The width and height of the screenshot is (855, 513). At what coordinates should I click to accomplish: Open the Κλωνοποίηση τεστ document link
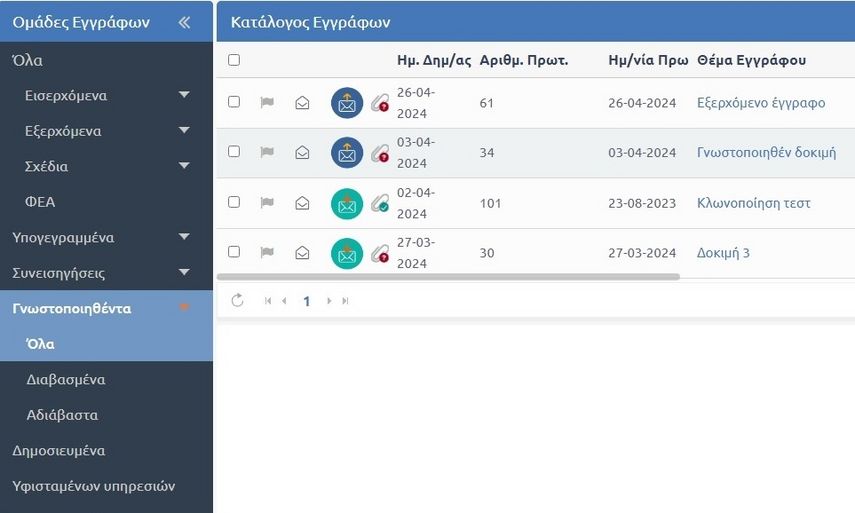pyautogui.click(x=753, y=203)
